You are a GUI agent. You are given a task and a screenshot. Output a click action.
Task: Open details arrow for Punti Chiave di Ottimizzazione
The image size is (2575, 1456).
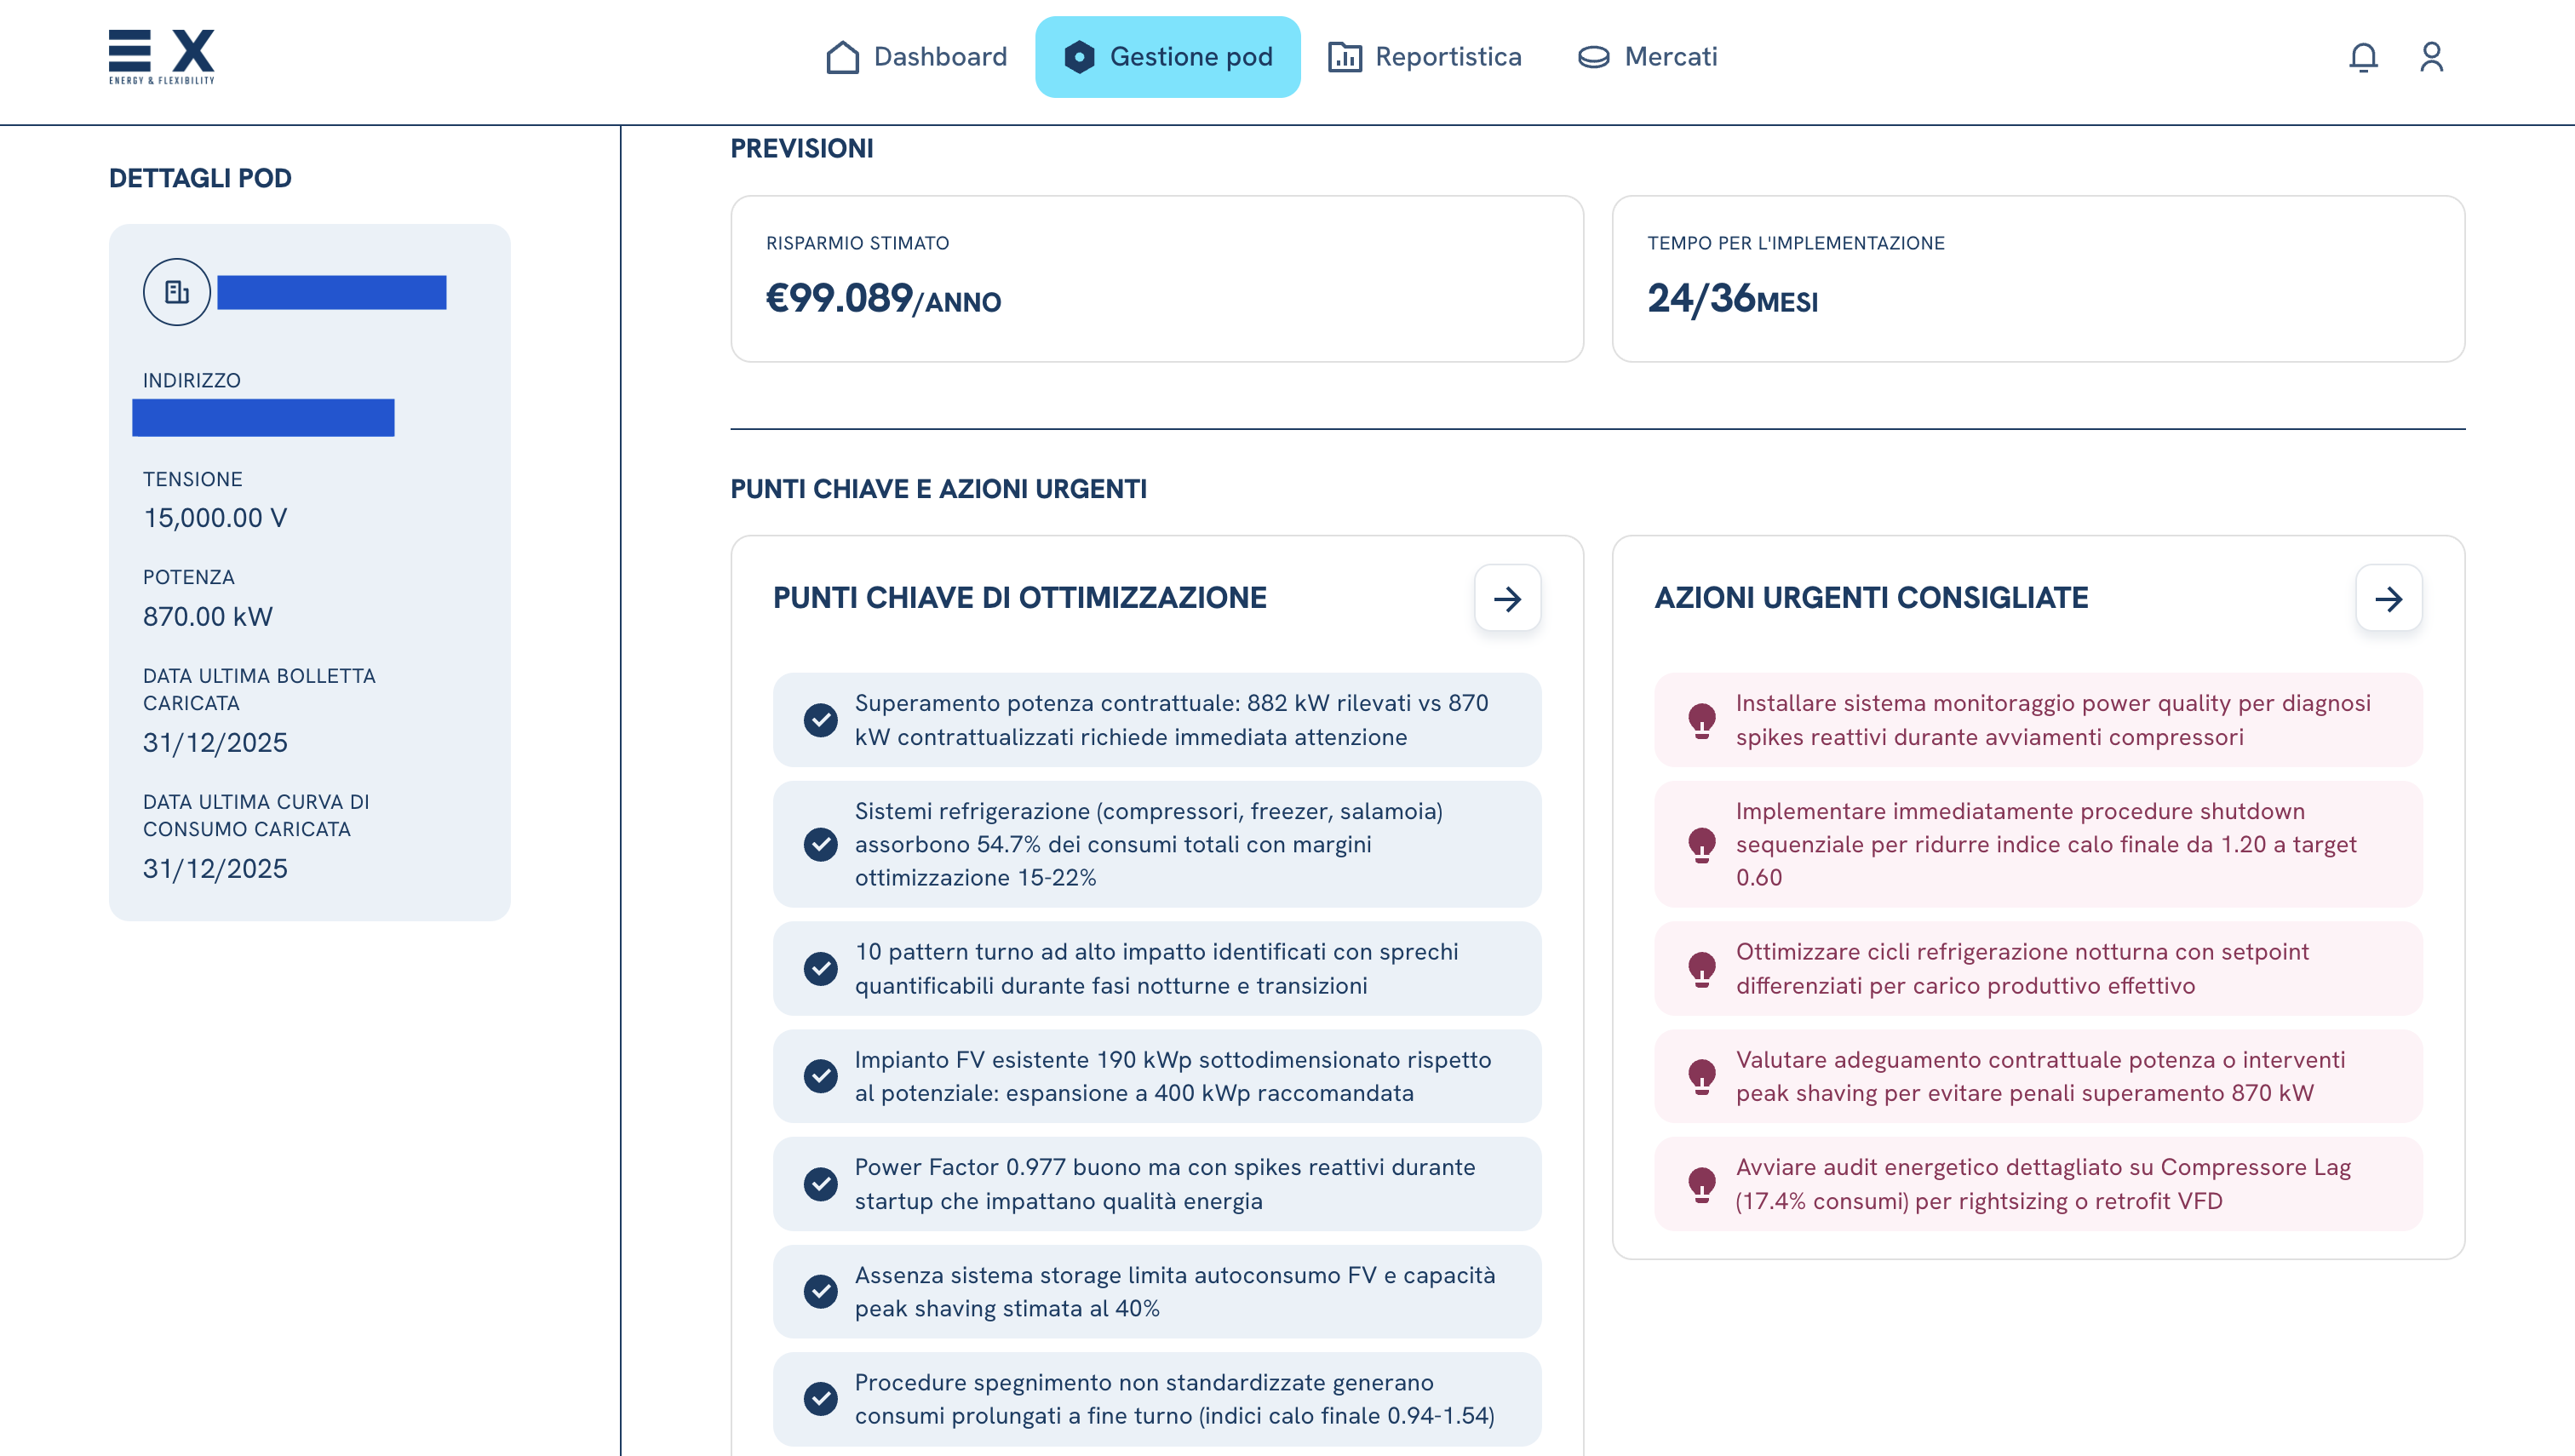tap(1508, 598)
